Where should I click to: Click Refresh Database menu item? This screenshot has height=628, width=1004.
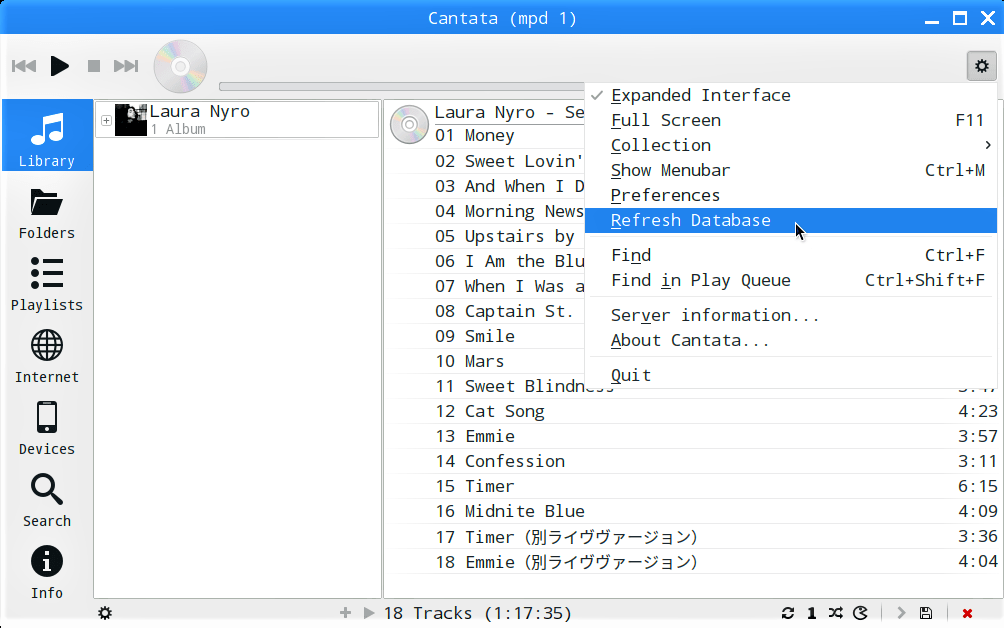click(x=791, y=220)
